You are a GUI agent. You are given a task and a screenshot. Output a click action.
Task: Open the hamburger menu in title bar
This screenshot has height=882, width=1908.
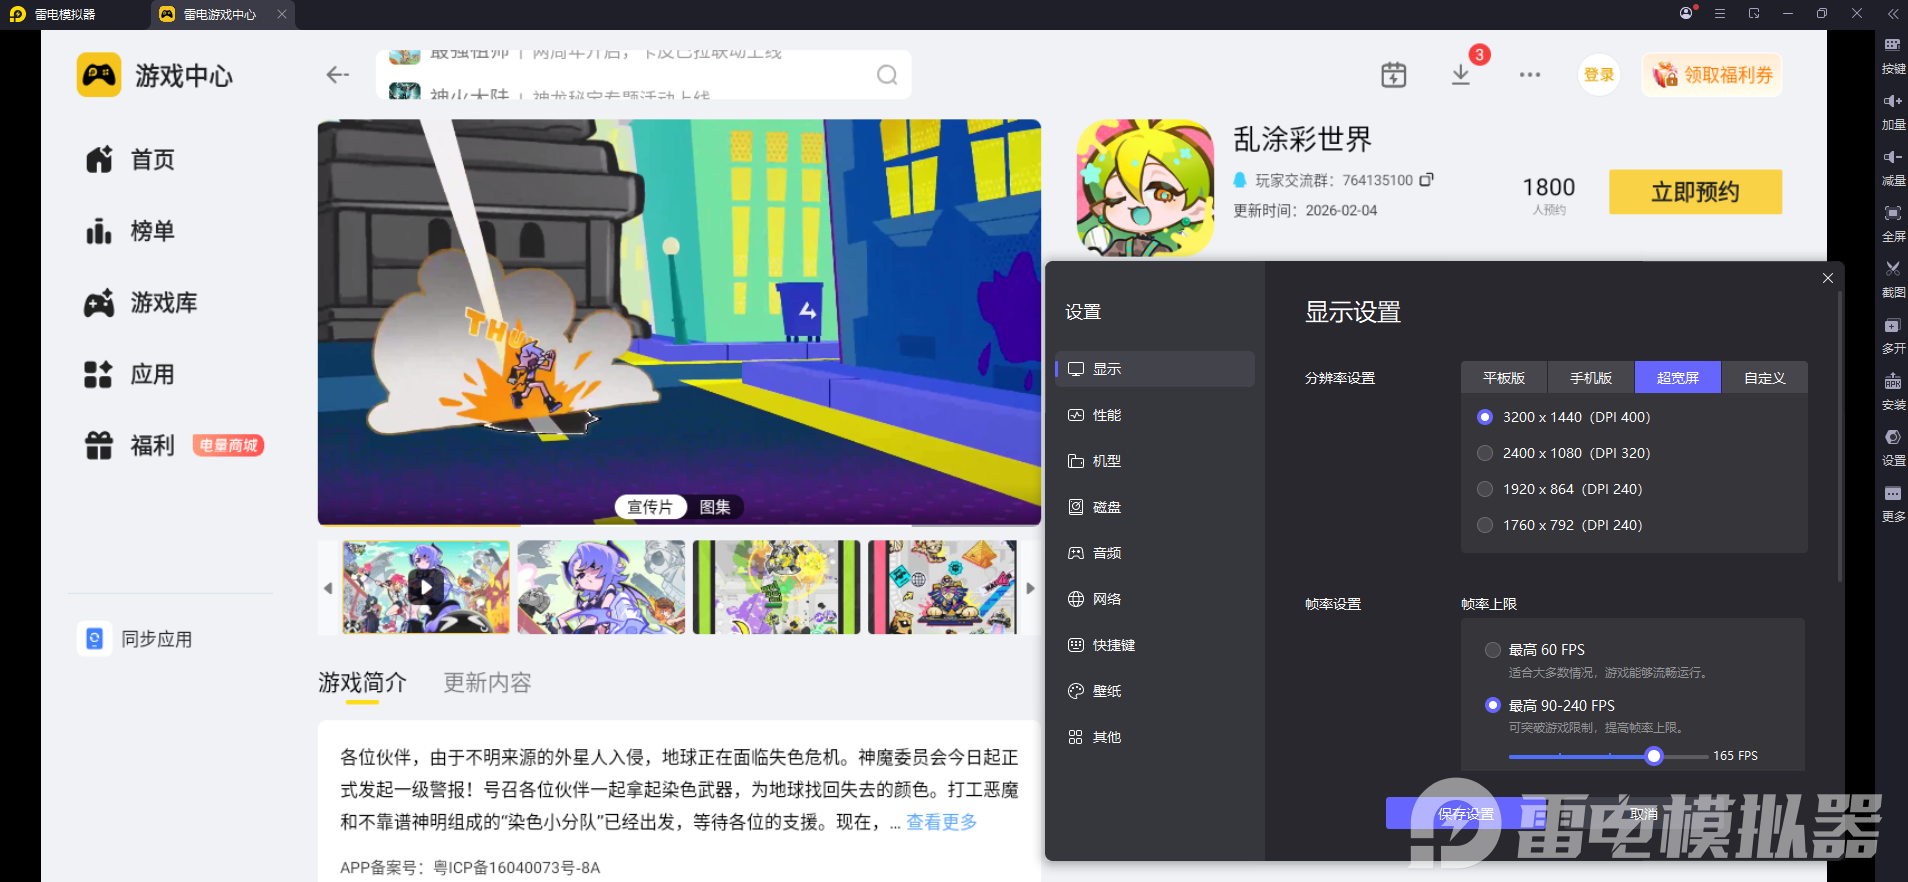[1720, 13]
